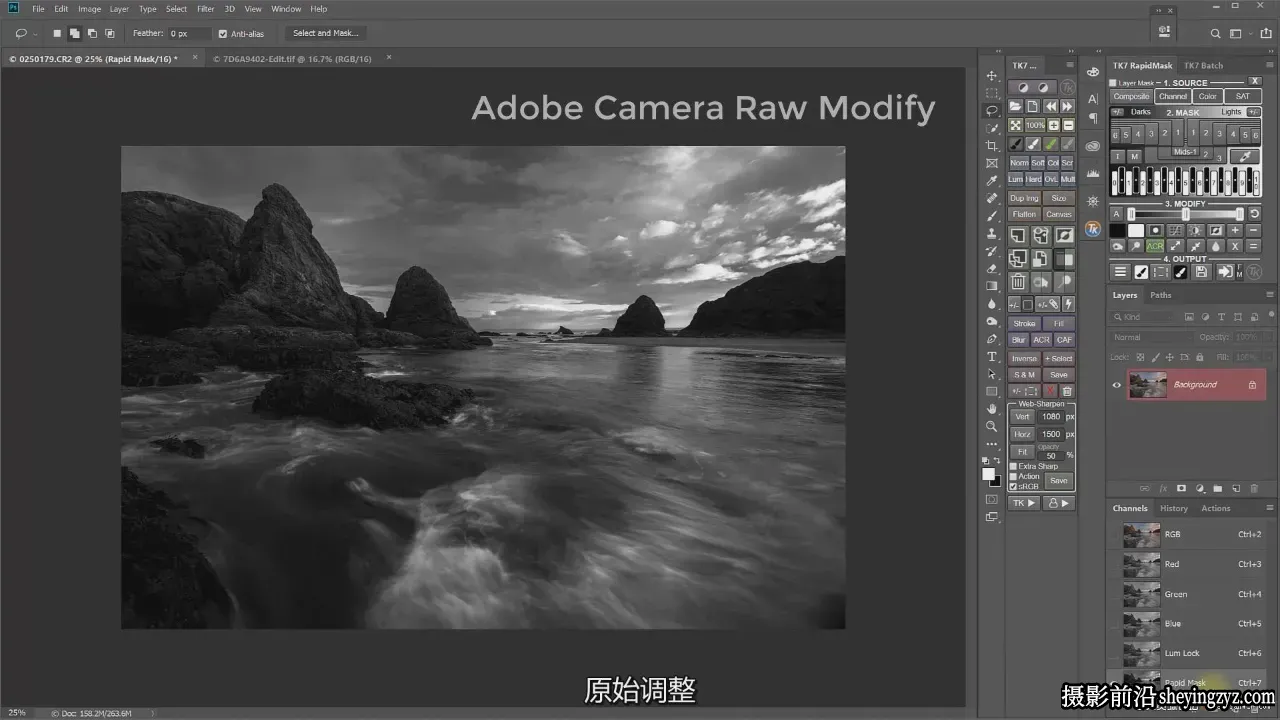Screen dimensions: 1280x720
Task: Select the New selection mode button
Action: [57, 33]
